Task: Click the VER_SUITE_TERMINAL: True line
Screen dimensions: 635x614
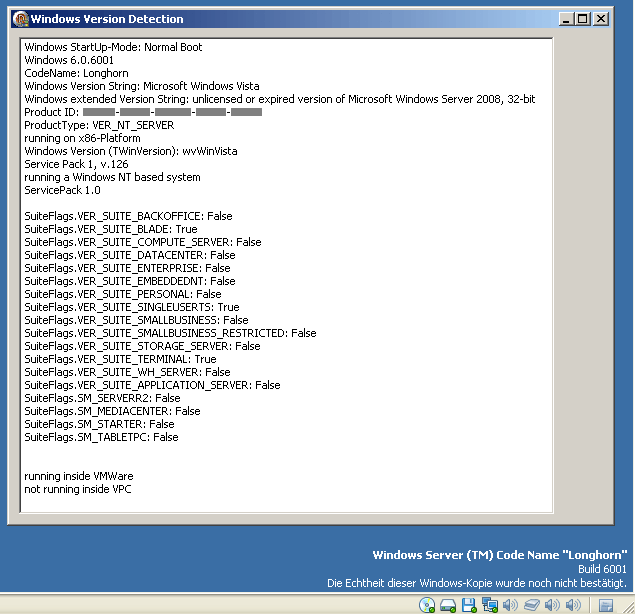Action: point(120,359)
